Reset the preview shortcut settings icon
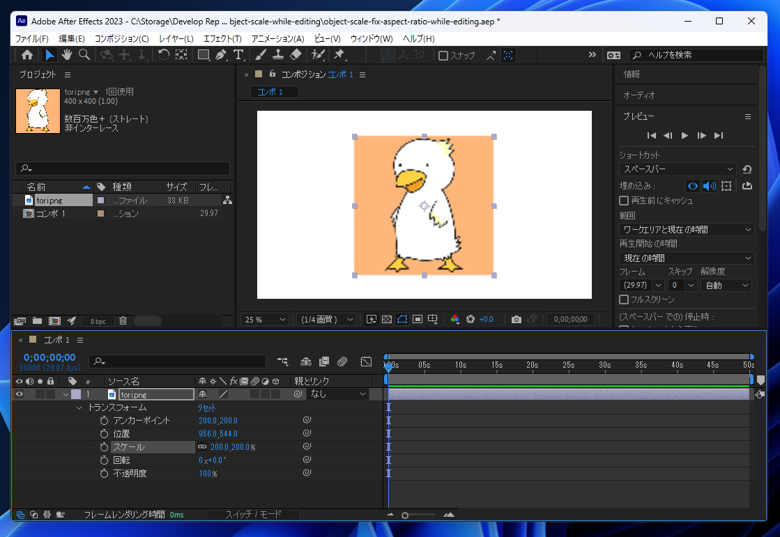This screenshot has width=780, height=537. point(747,169)
